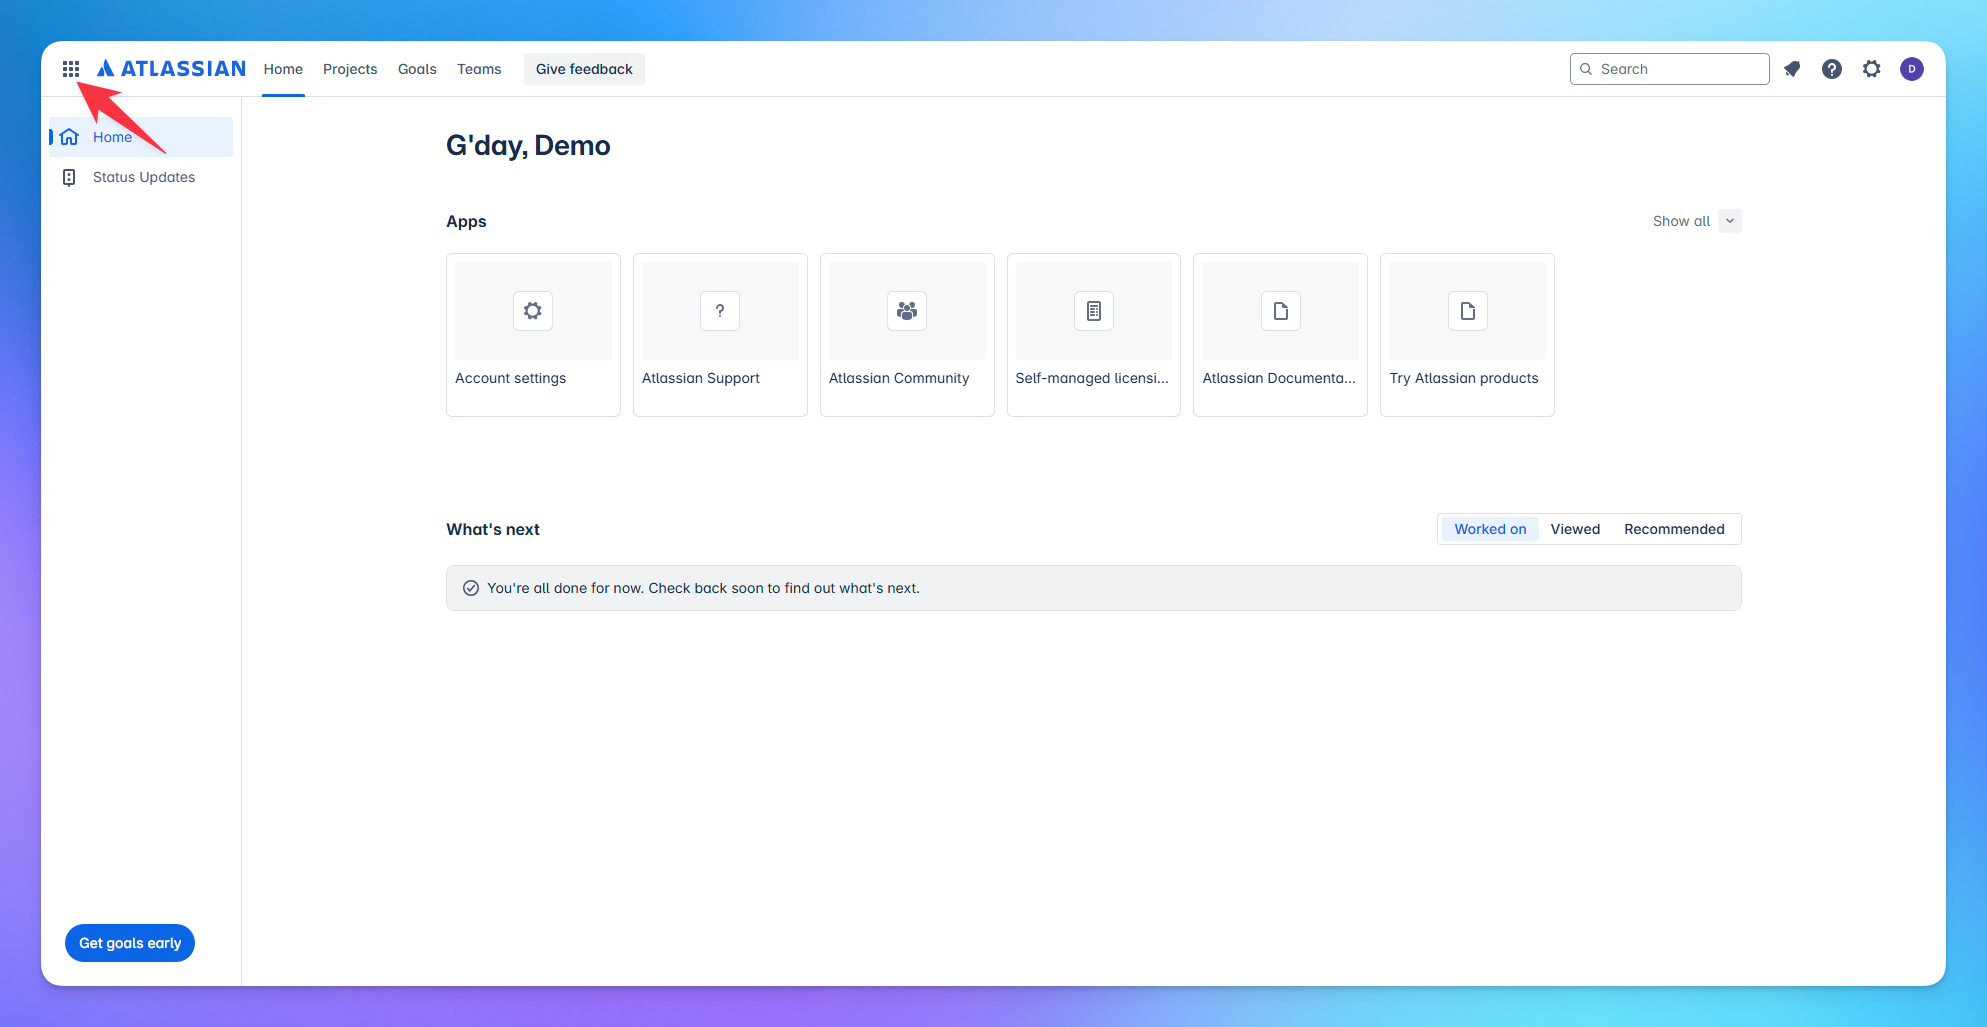Image resolution: width=1987 pixels, height=1027 pixels.
Task: Open the Teams tab
Action: coord(479,69)
